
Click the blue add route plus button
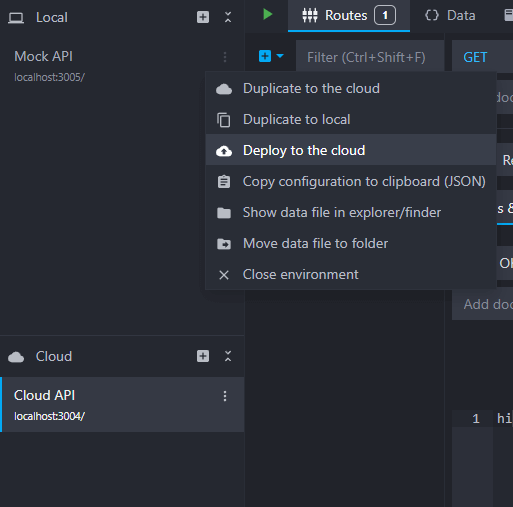(x=265, y=56)
